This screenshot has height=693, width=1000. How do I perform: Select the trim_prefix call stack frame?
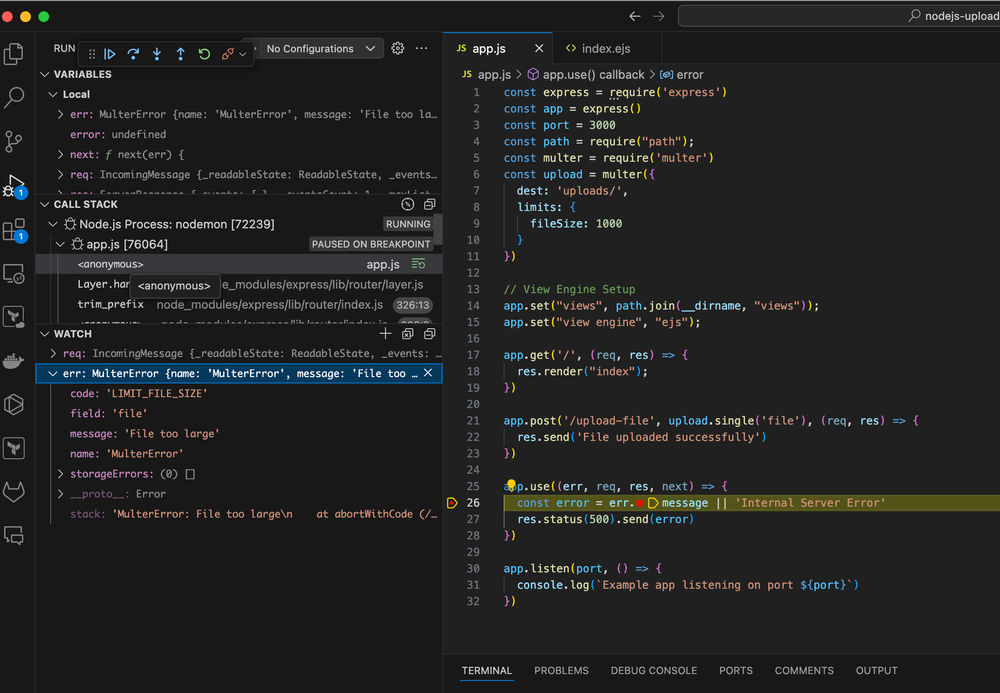tap(111, 305)
